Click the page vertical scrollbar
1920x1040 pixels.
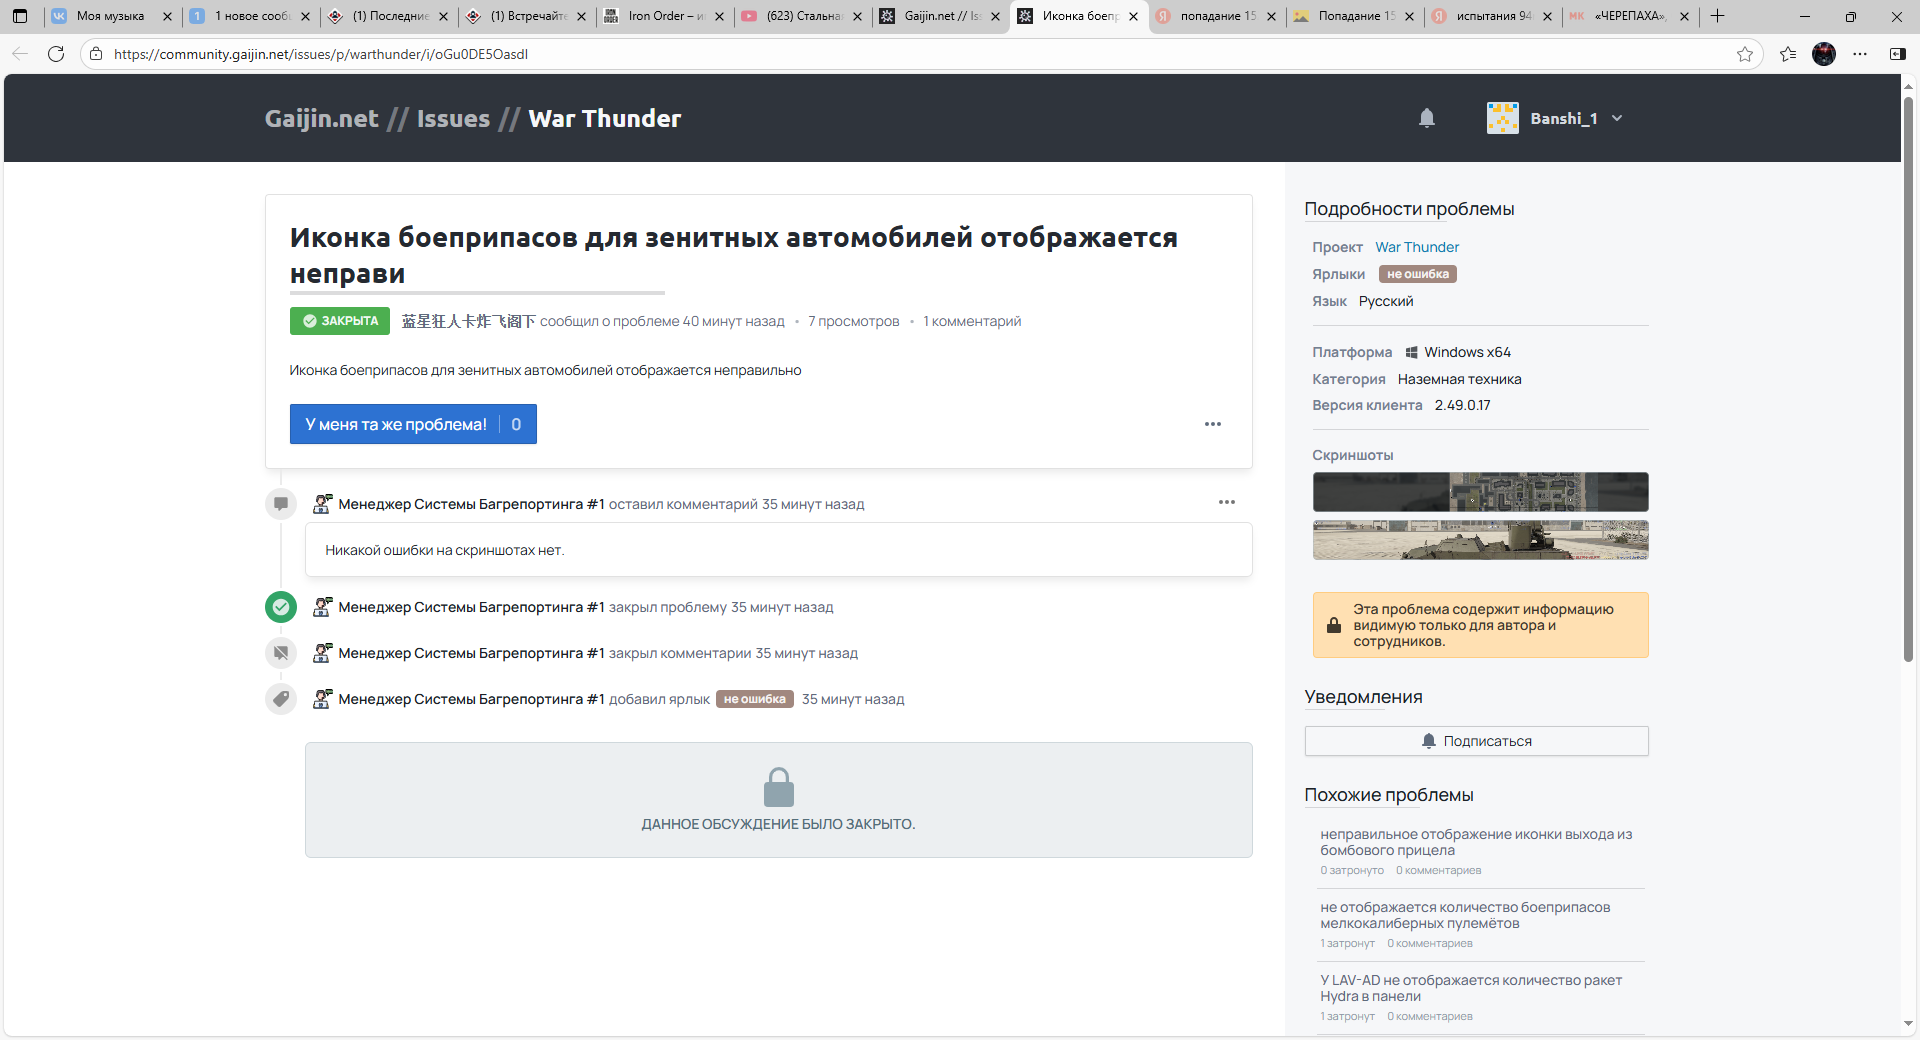pos(1908,380)
